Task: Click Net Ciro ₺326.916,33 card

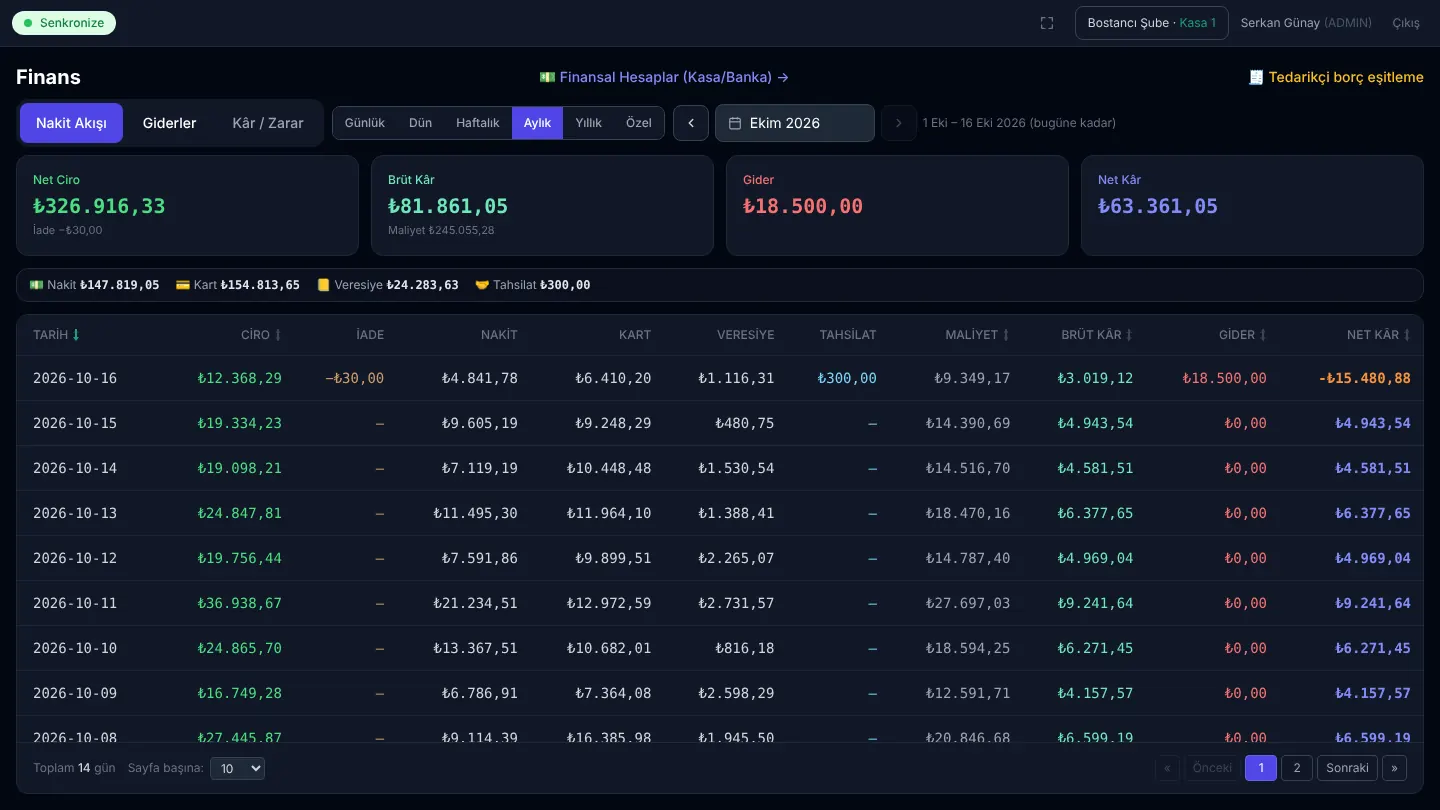Action: (x=187, y=205)
